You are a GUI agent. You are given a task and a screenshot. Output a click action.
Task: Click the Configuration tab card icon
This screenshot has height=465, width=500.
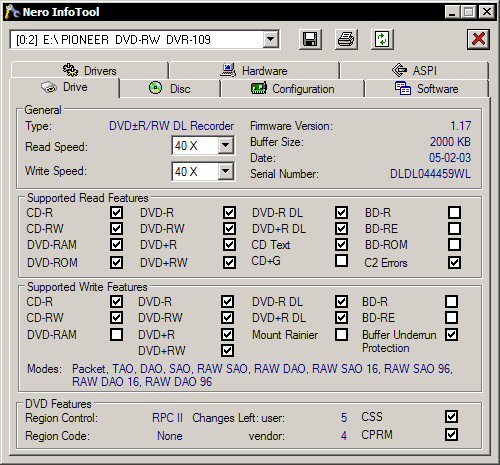point(259,89)
